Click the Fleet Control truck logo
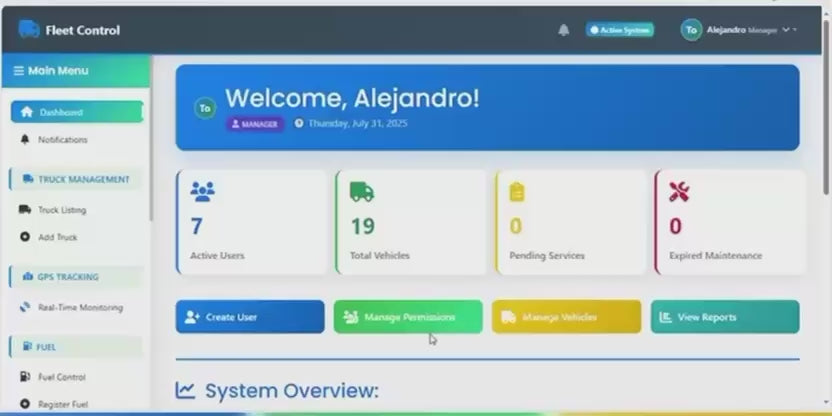Screen dimensions: 832x416 [29, 30]
